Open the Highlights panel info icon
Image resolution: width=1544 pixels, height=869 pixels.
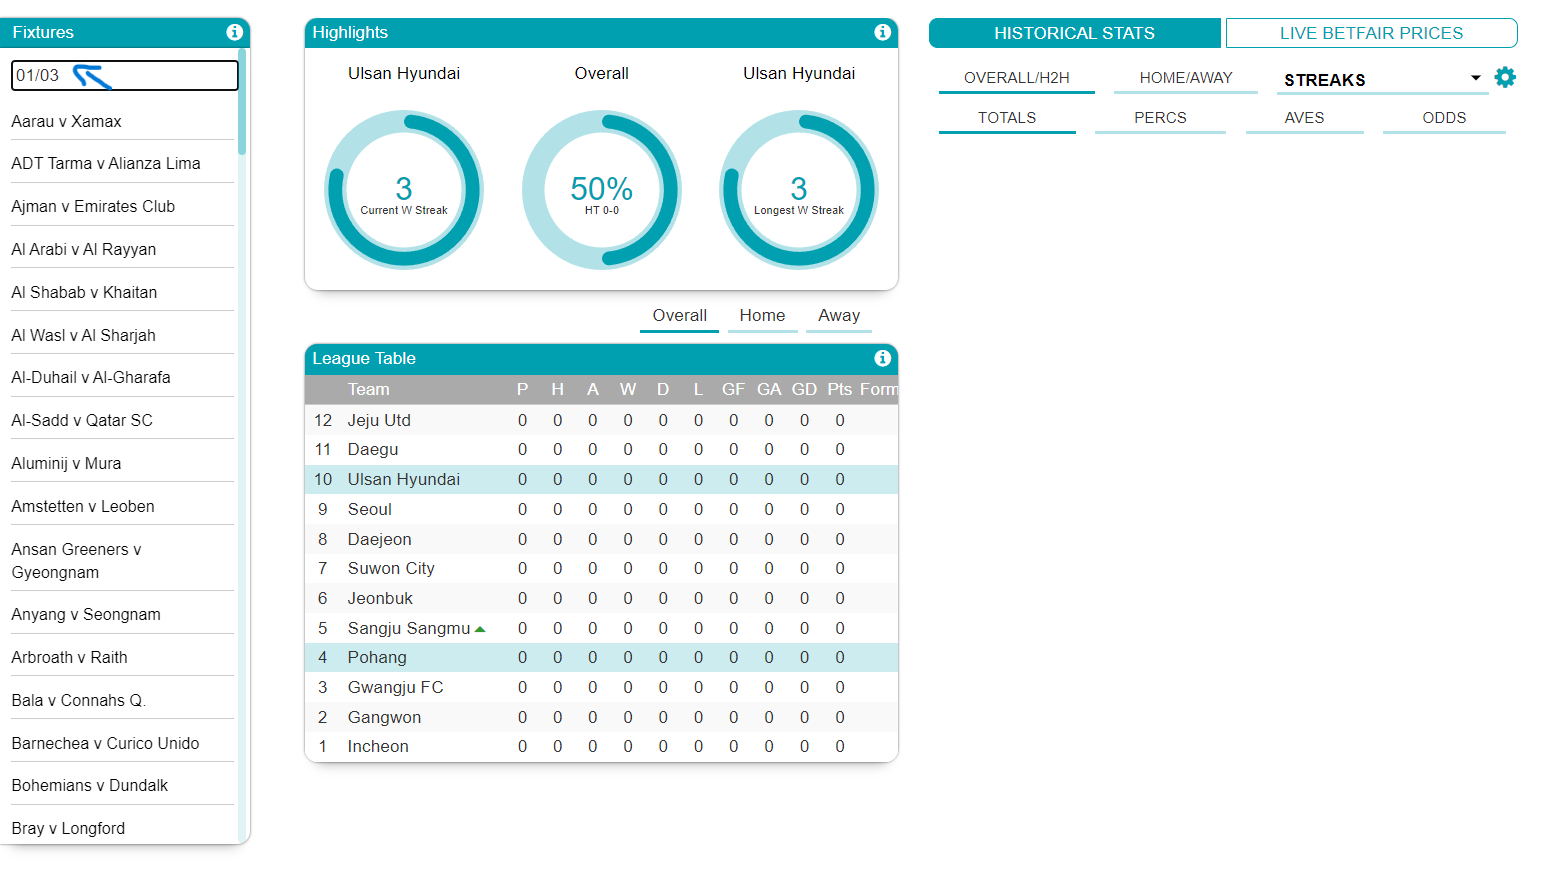882,32
